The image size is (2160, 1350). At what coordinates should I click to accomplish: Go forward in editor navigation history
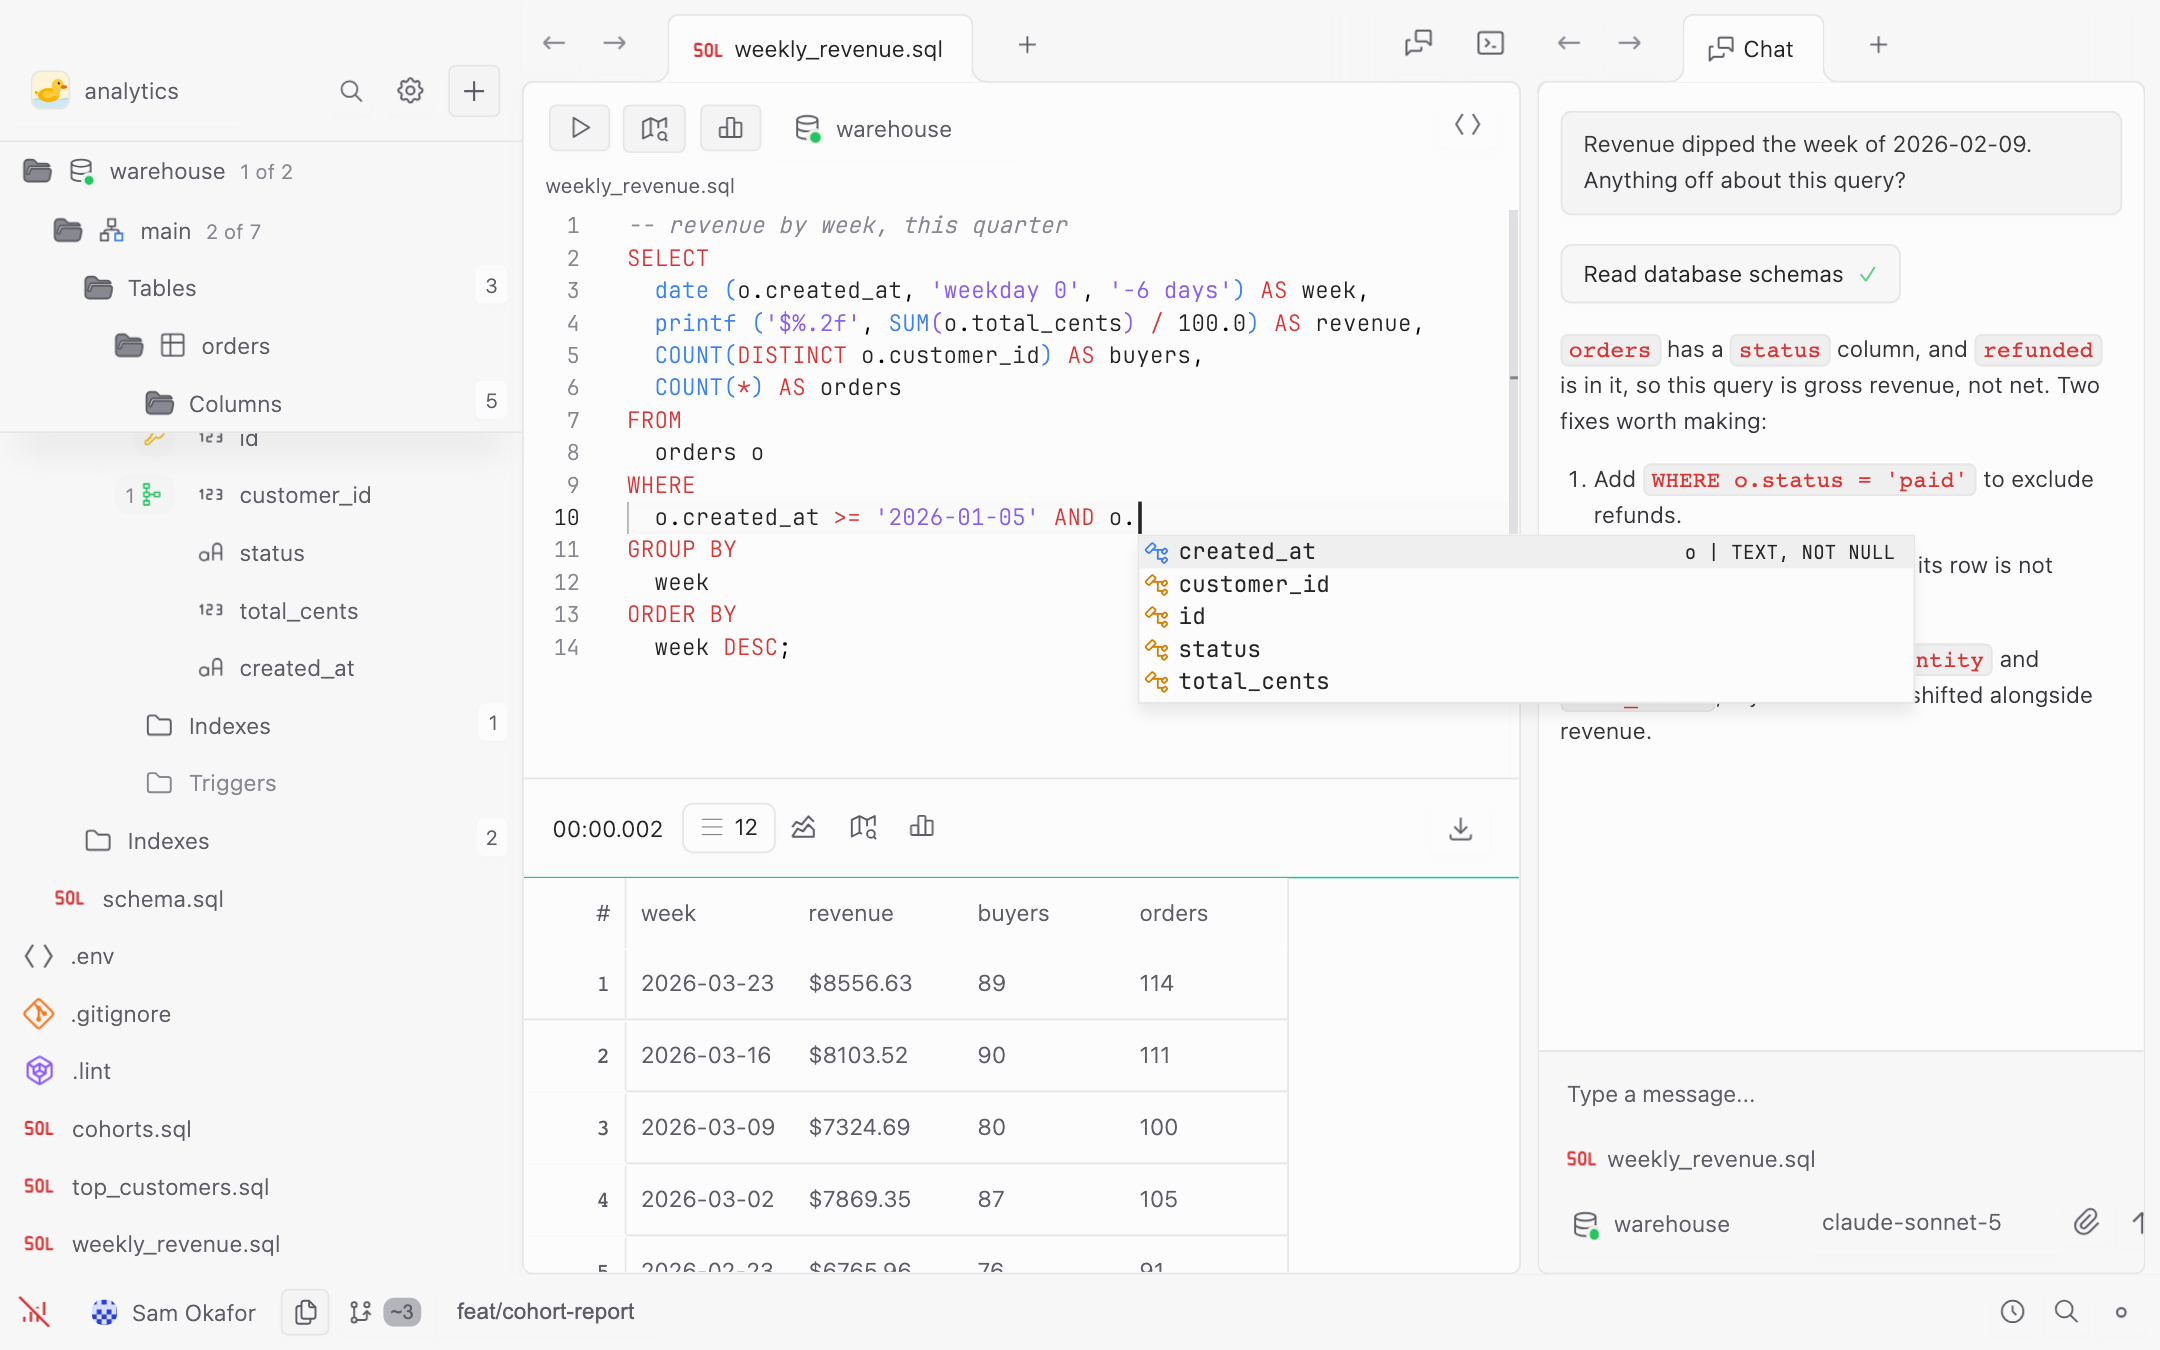tap(615, 43)
